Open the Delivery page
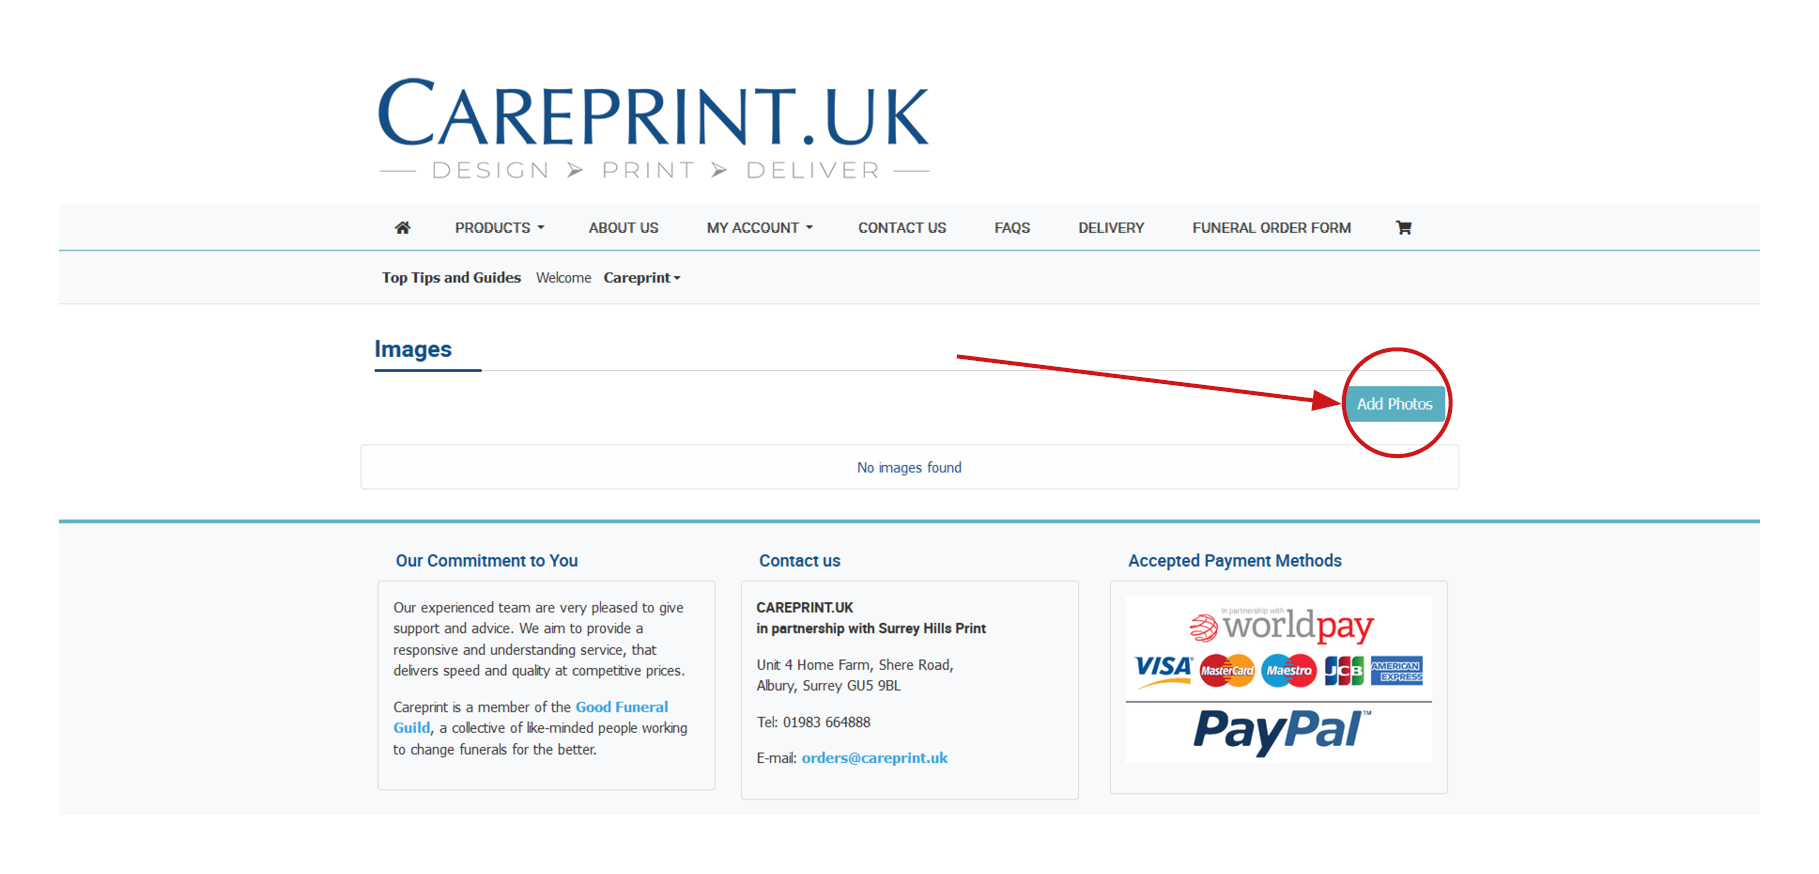 (1111, 228)
